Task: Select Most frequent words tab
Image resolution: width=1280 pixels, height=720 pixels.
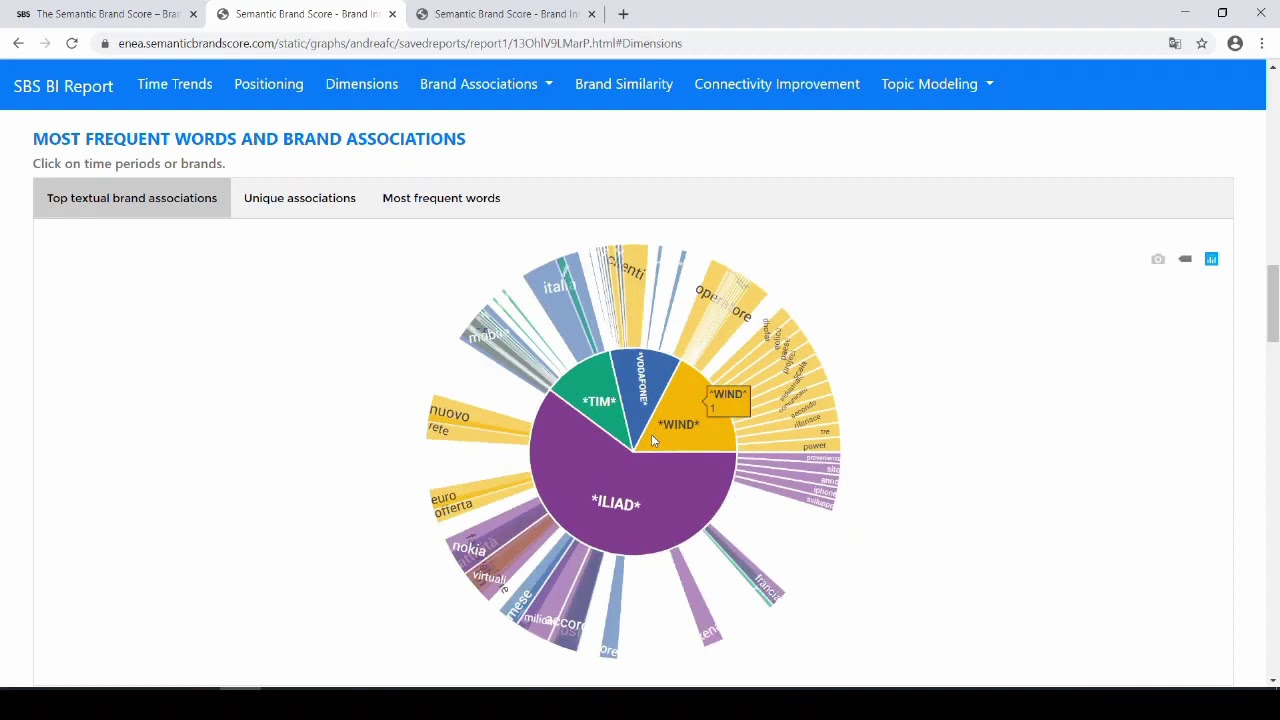Action: 441,198
